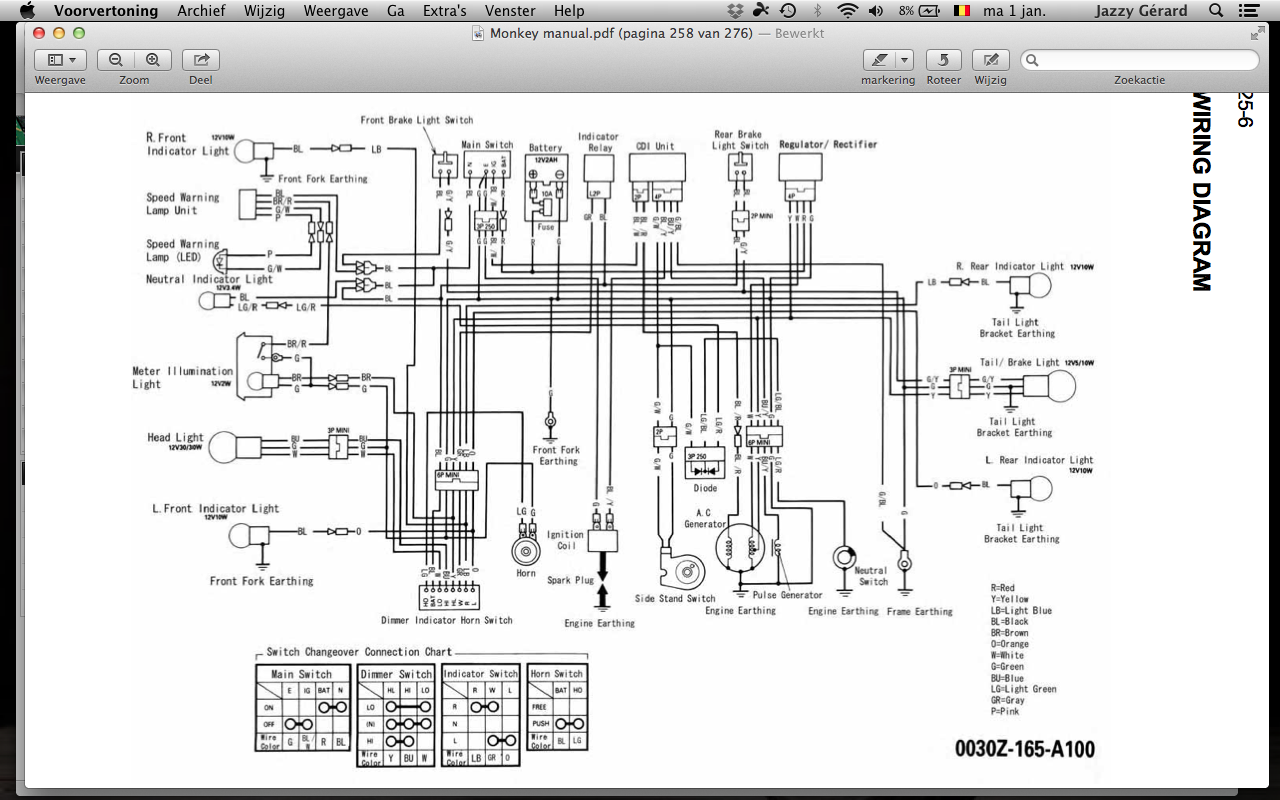This screenshot has width=1280, height=800.
Task: Open the Extra's menu
Action: pos(445,11)
